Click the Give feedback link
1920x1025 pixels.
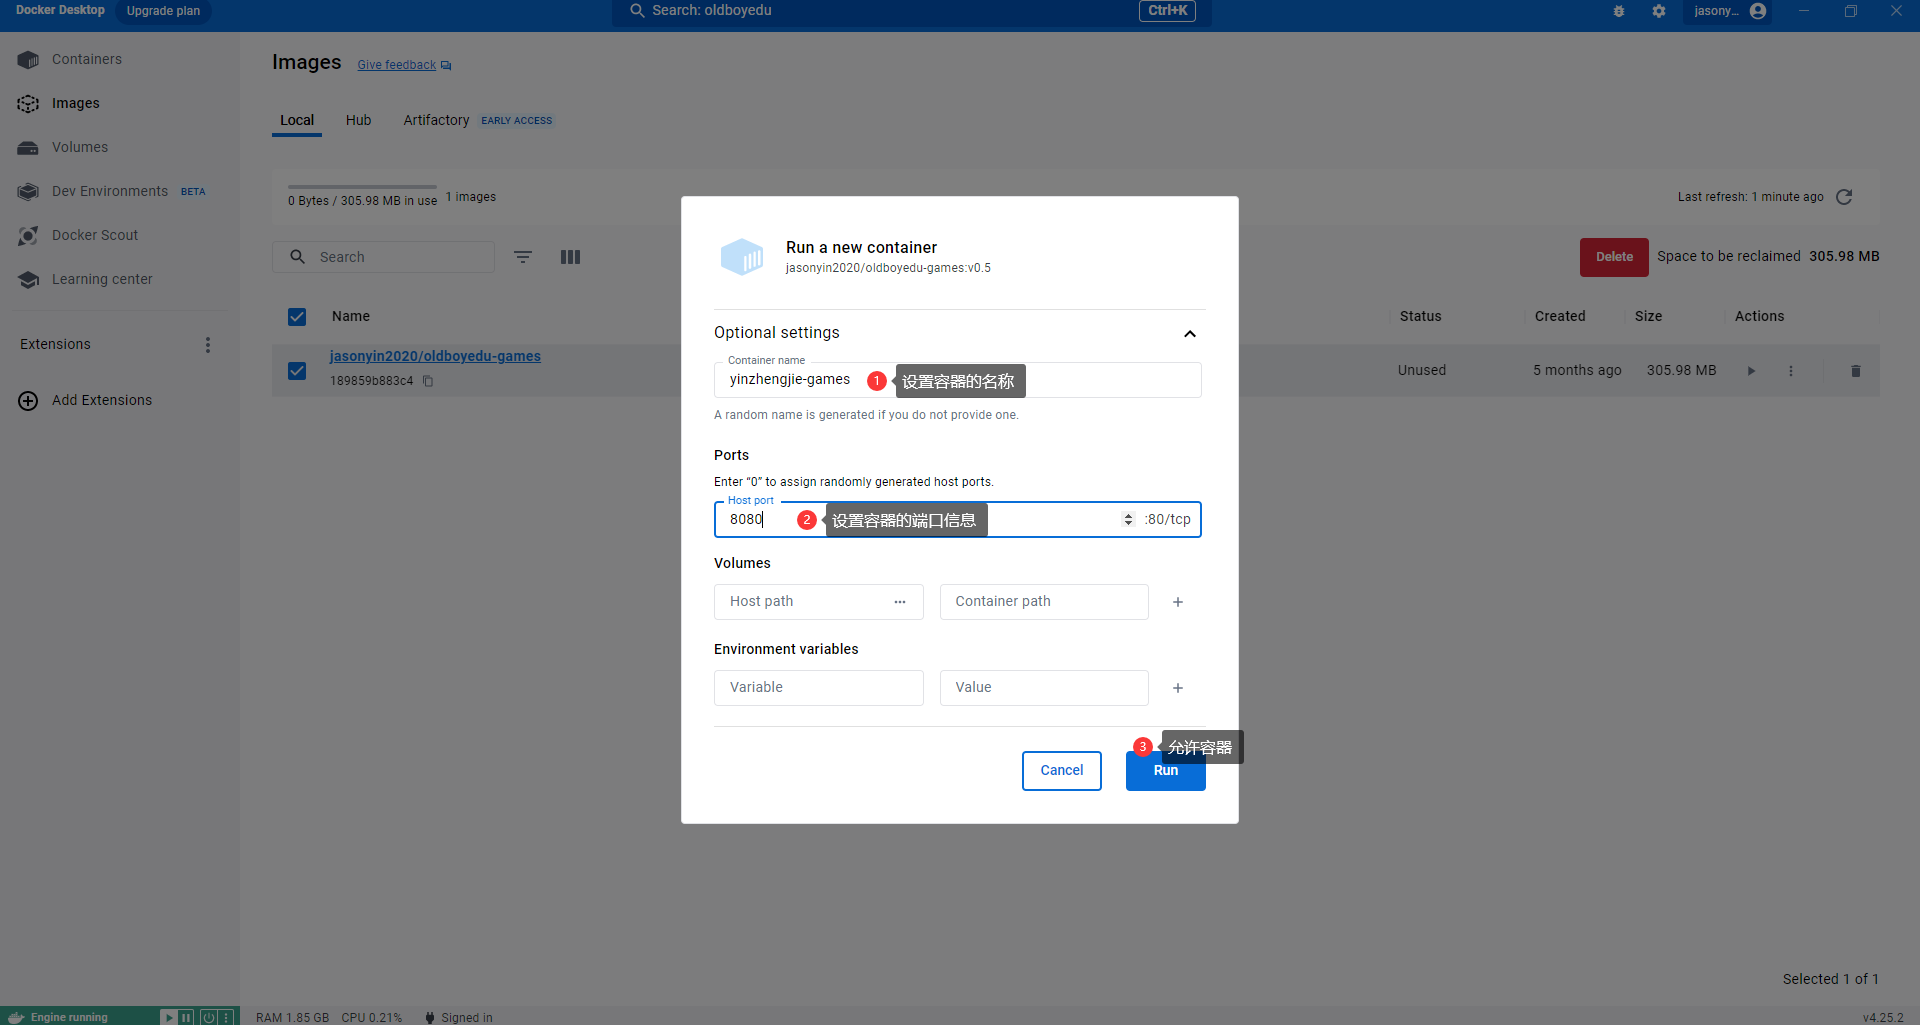click(397, 65)
